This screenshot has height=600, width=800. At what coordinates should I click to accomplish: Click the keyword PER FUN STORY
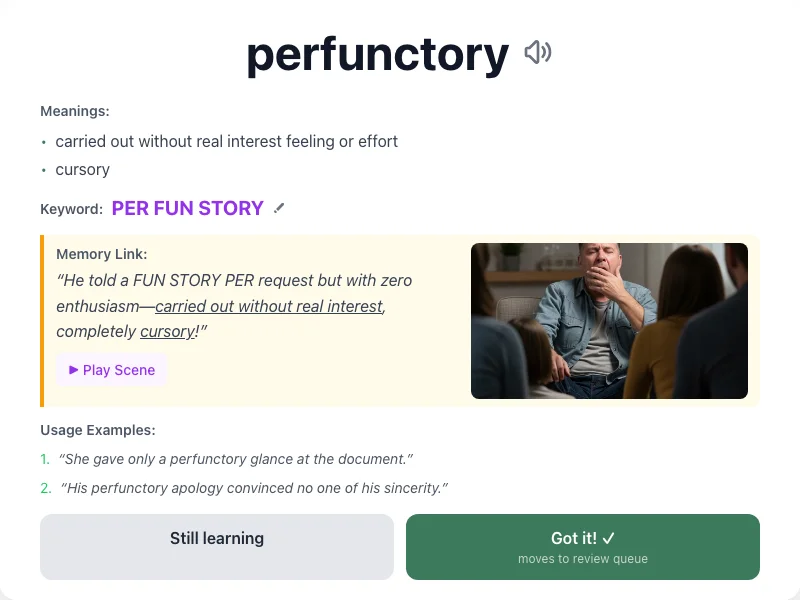point(187,208)
